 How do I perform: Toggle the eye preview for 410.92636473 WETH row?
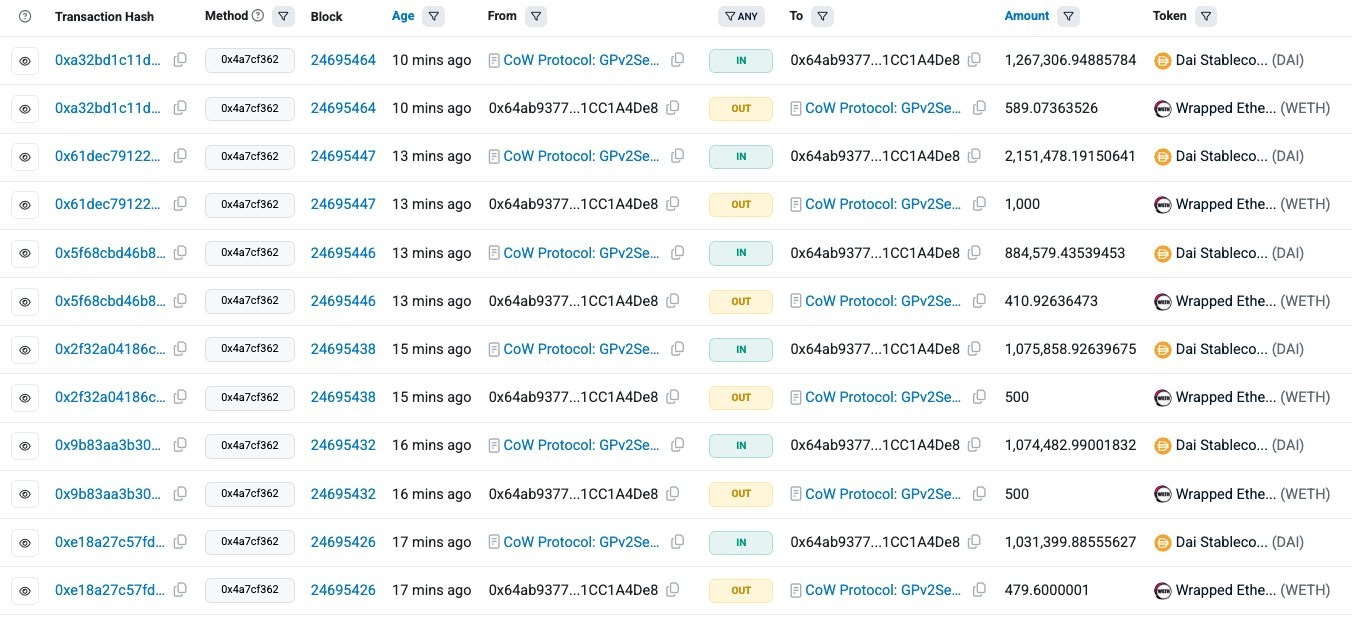pos(25,301)
